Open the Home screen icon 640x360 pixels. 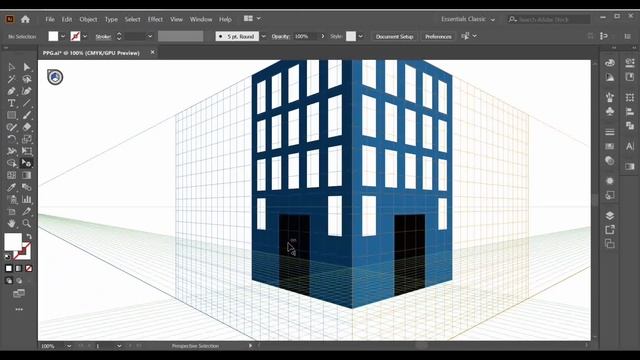(25, 19)
